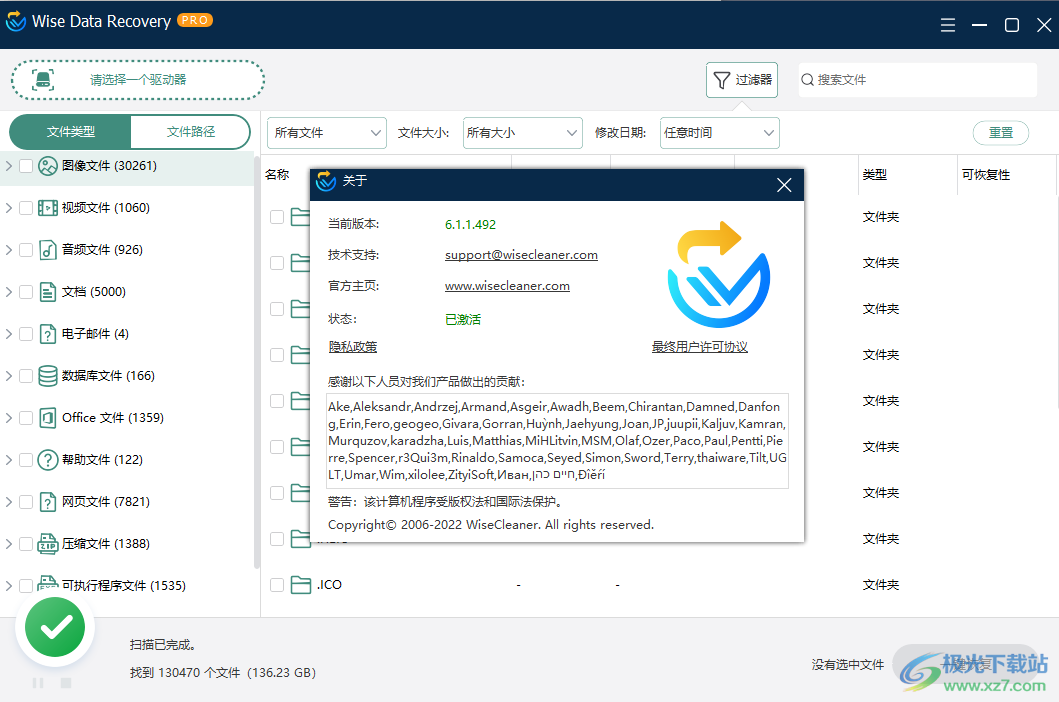
Task: Click the 已激活 activation status text
Action: point(463,320)
